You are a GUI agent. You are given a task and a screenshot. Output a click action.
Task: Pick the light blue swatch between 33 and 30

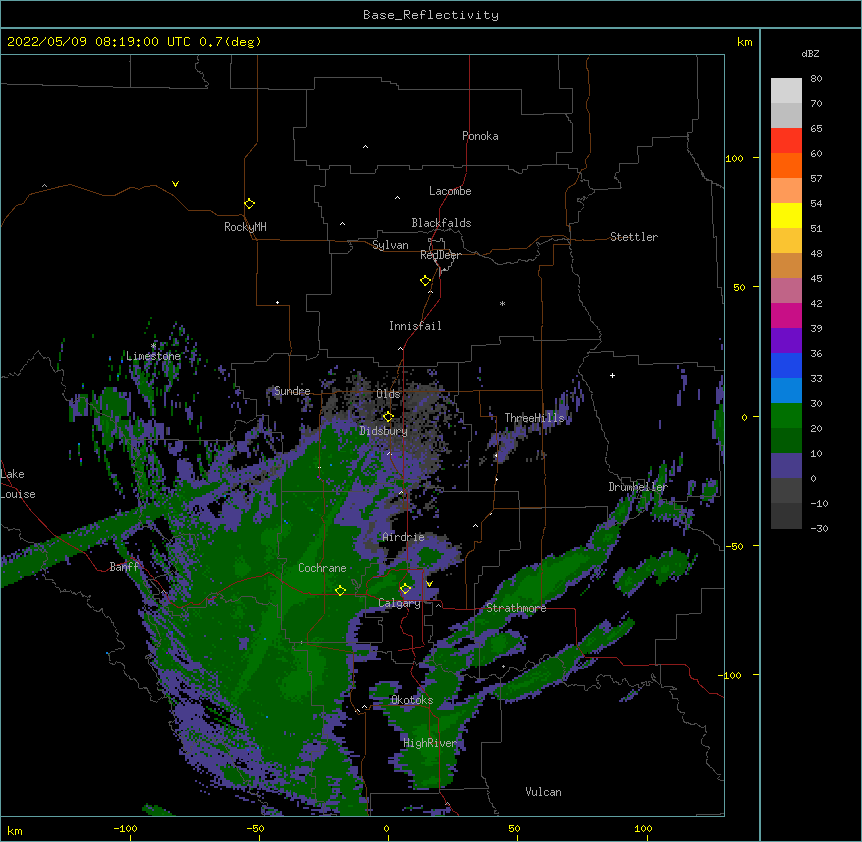(786, 390)
